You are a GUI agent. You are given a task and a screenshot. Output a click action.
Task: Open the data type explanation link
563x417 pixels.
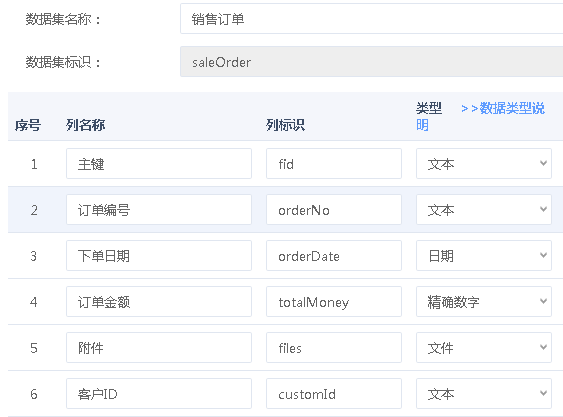503,108
